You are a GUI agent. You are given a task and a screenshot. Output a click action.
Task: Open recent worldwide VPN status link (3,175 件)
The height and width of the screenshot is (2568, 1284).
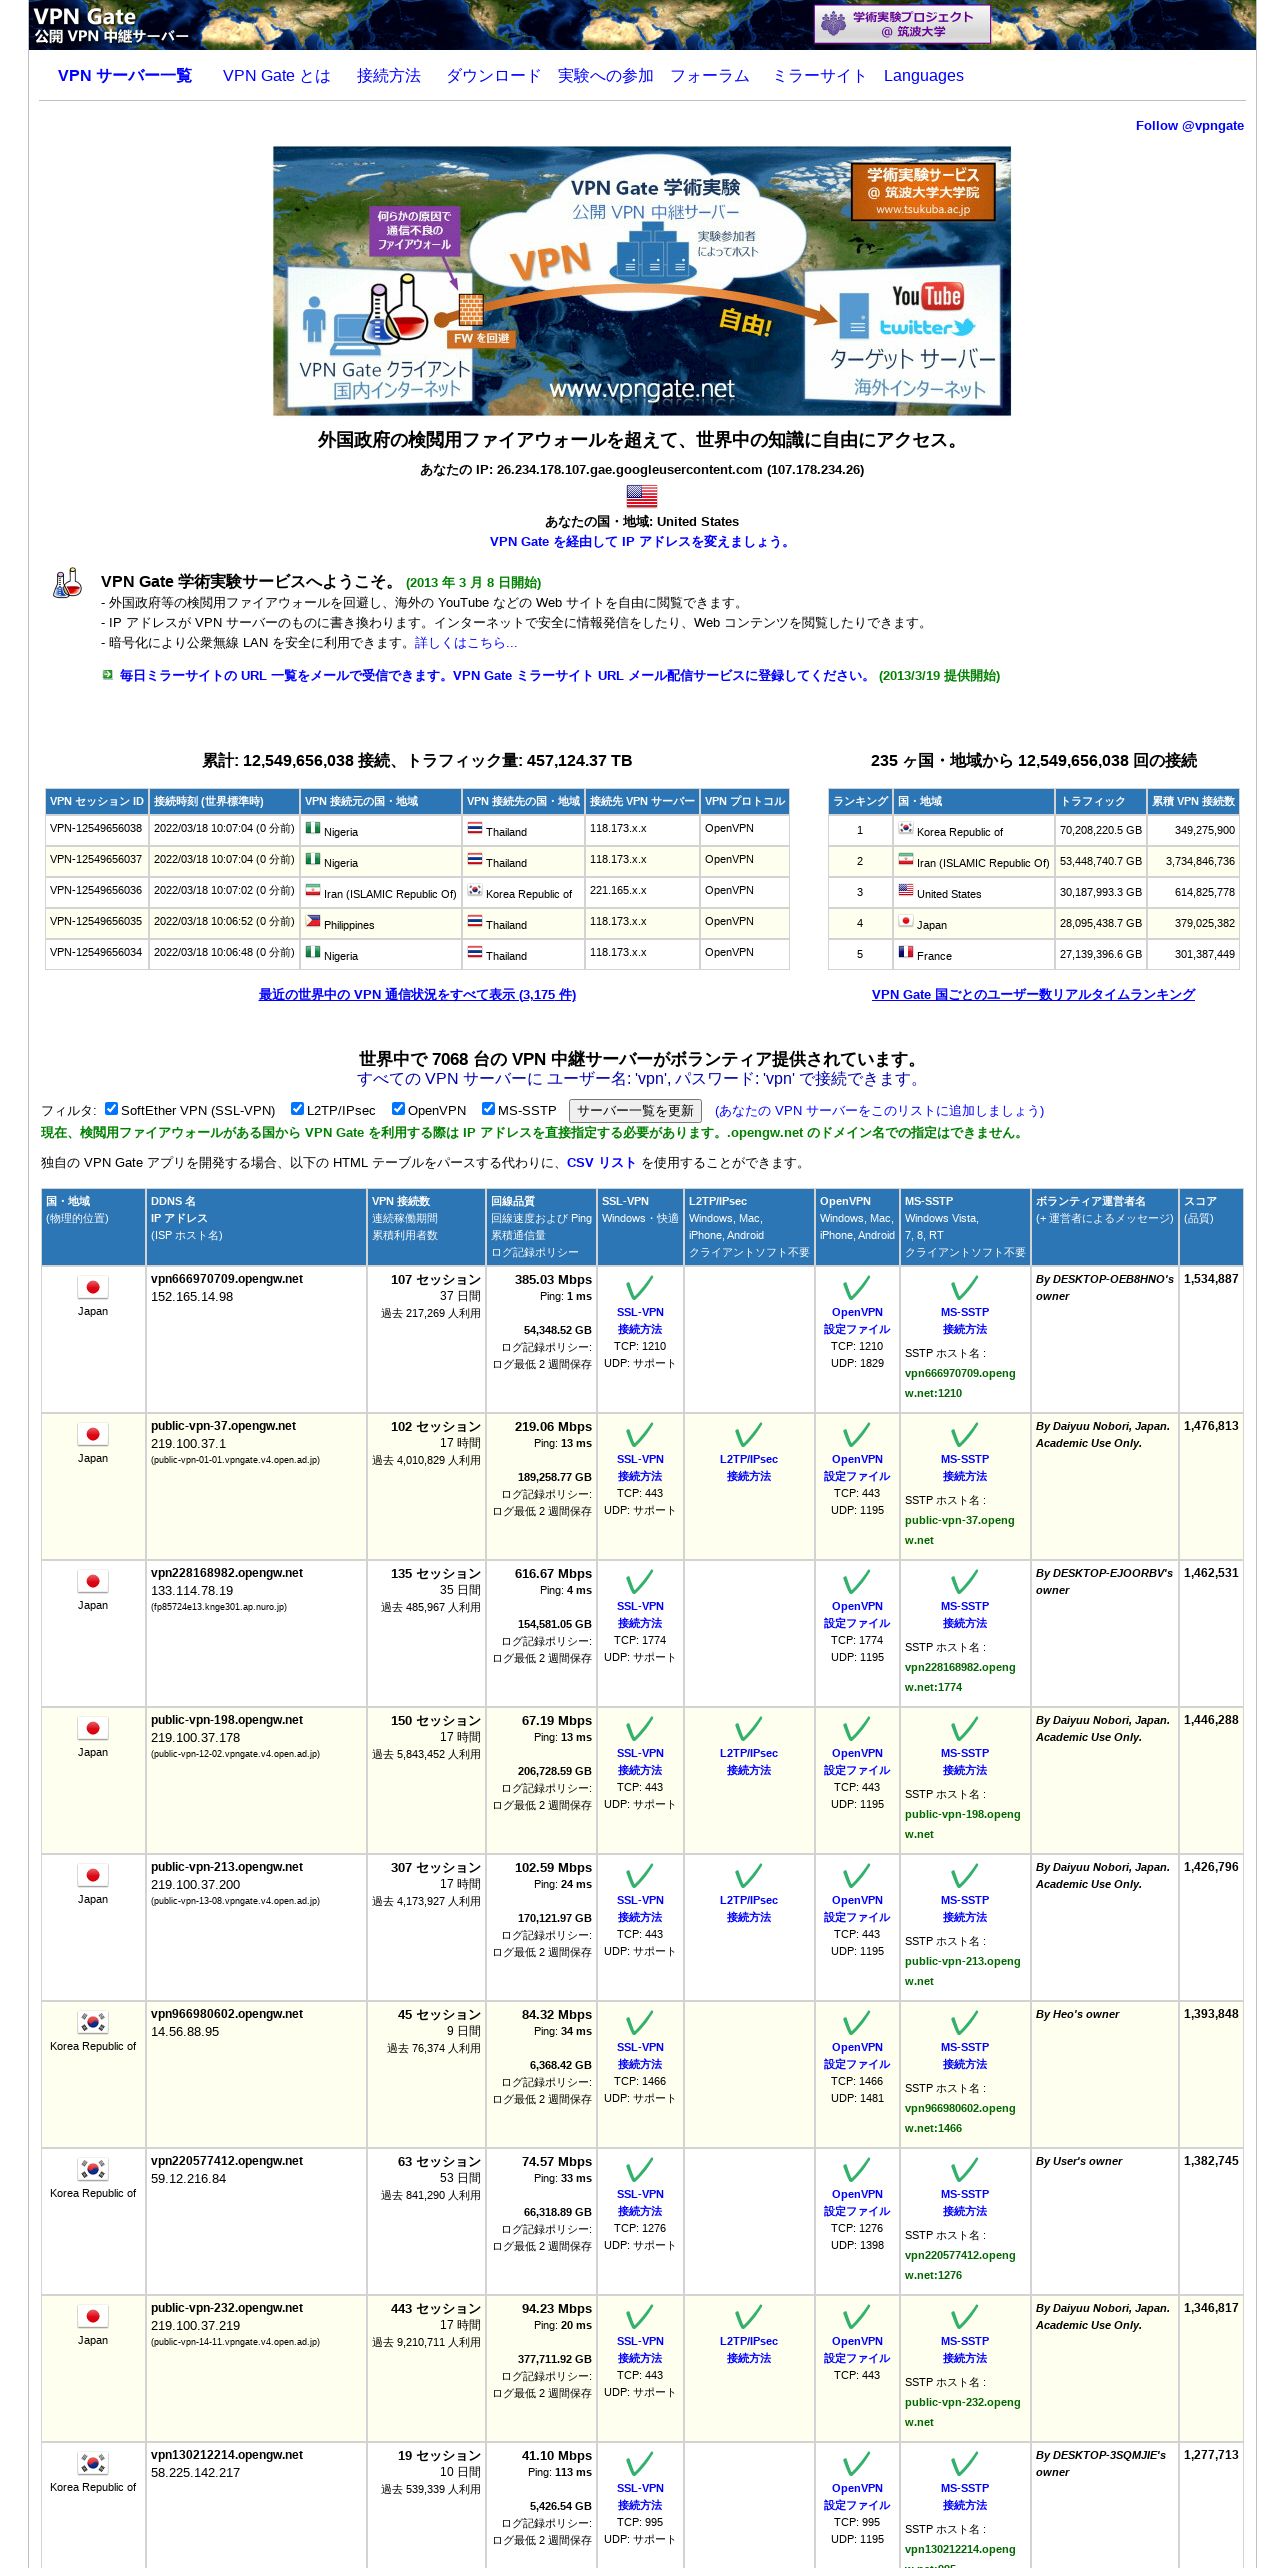point(417,995)
